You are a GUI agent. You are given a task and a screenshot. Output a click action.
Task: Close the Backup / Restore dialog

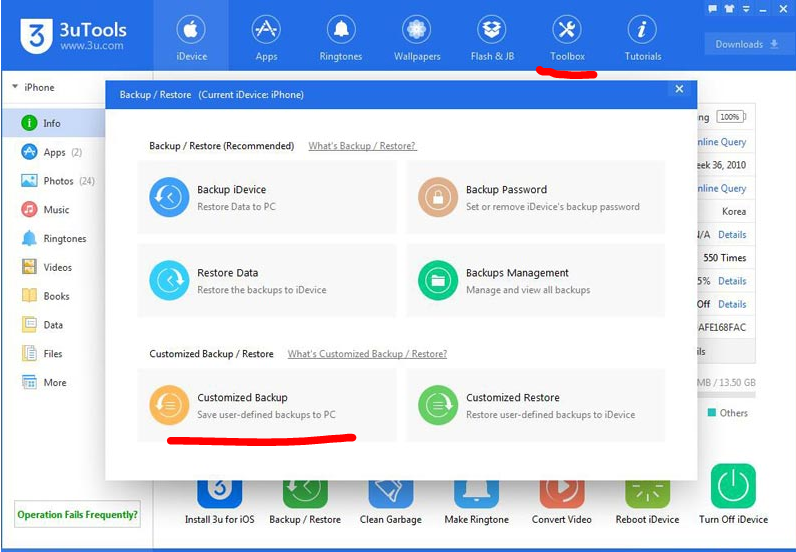(x=679, y=89)
